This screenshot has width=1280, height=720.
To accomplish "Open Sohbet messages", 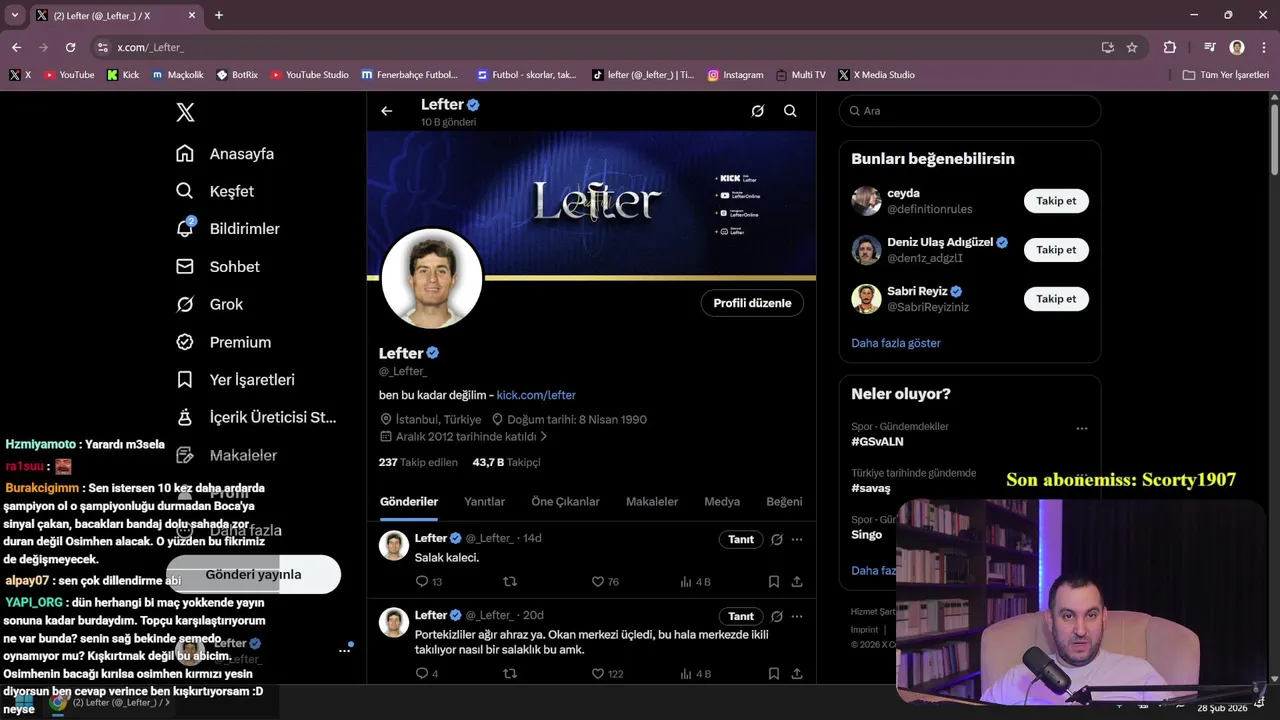I will (x=218, y=267).
